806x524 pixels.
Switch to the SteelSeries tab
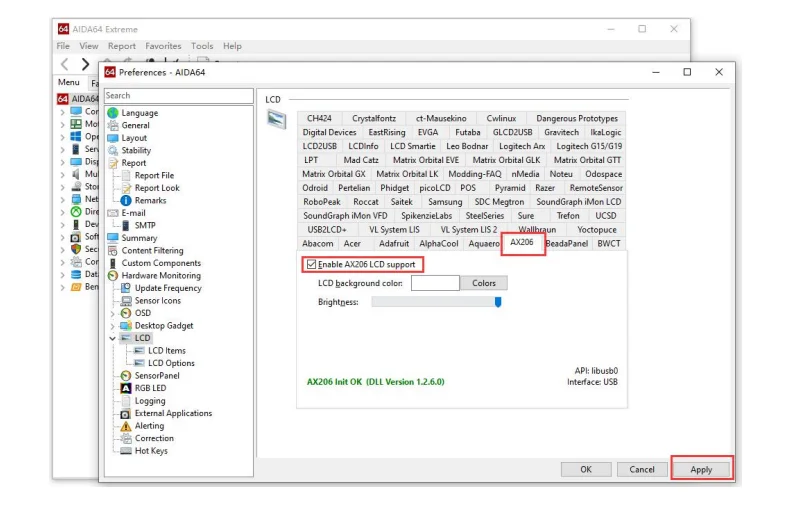(485, 215)
